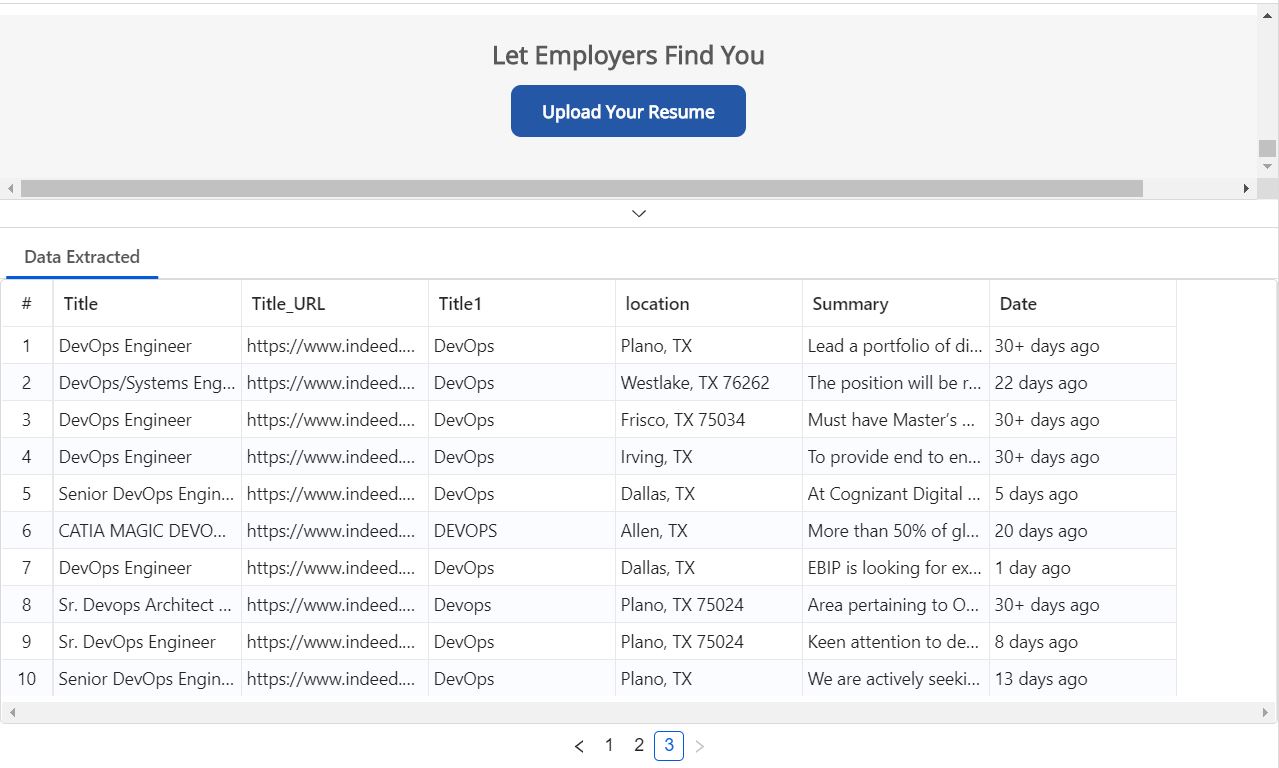Click the Title column header
The height and width of the screenshot is (768, 1279).
(x=81, y=304)
